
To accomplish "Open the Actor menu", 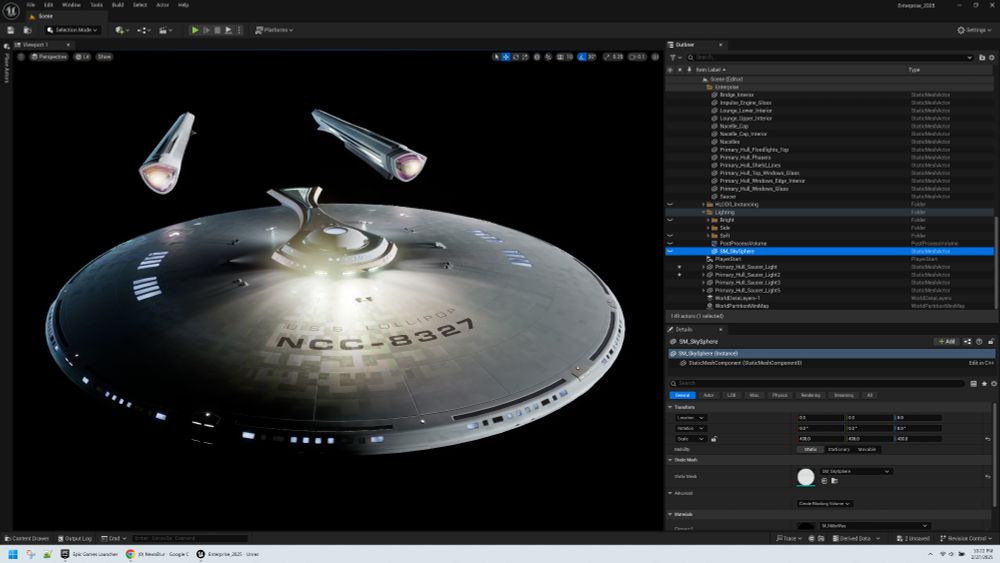I will [x=163, y=4].
